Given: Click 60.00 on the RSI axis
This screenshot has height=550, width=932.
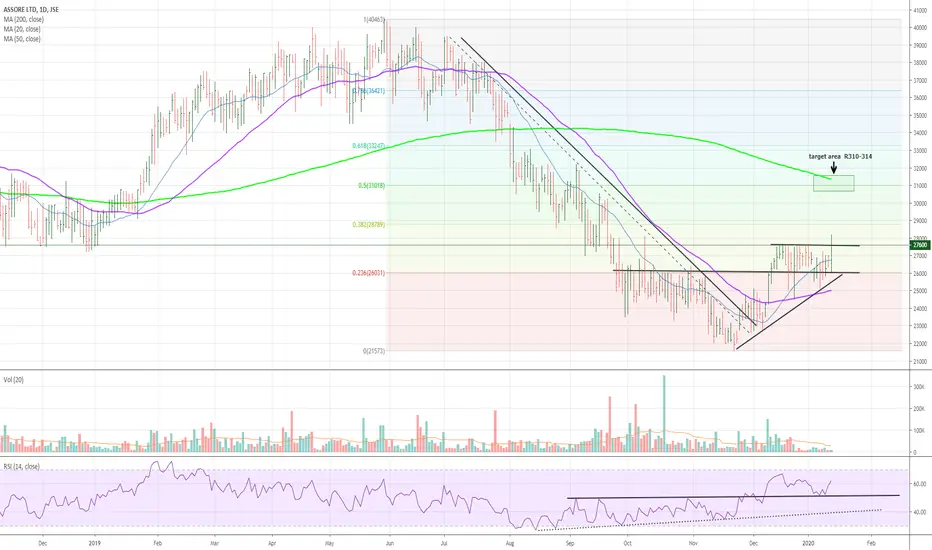Looking at the screenshot, I should click(920, 484).
